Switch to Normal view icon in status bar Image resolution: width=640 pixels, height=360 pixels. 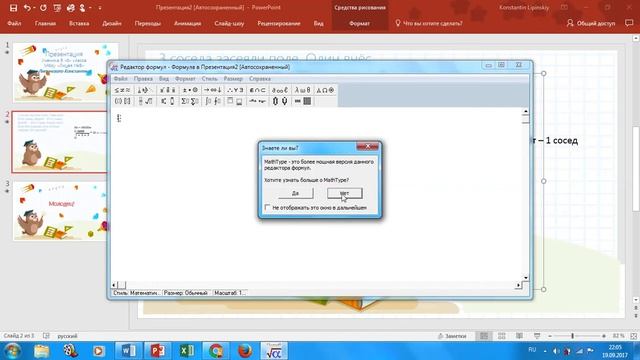pyautogui.click(x=484, y=336)
